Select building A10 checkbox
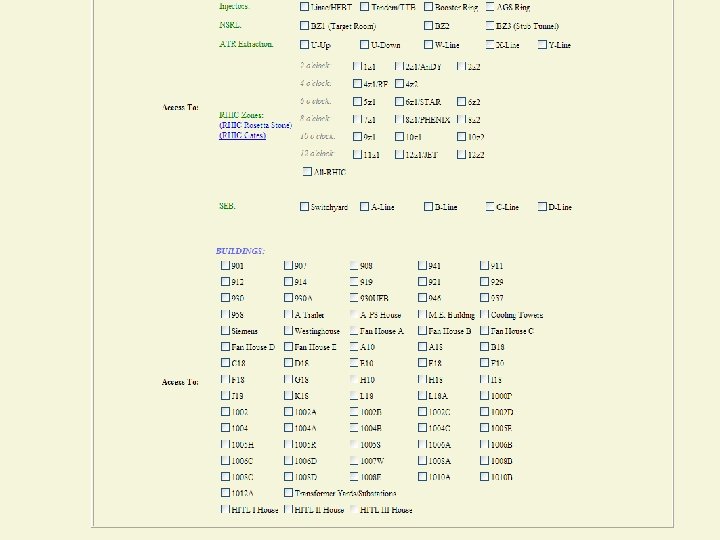The height and width of the screenshot is (540, 720). coord(354,346)
